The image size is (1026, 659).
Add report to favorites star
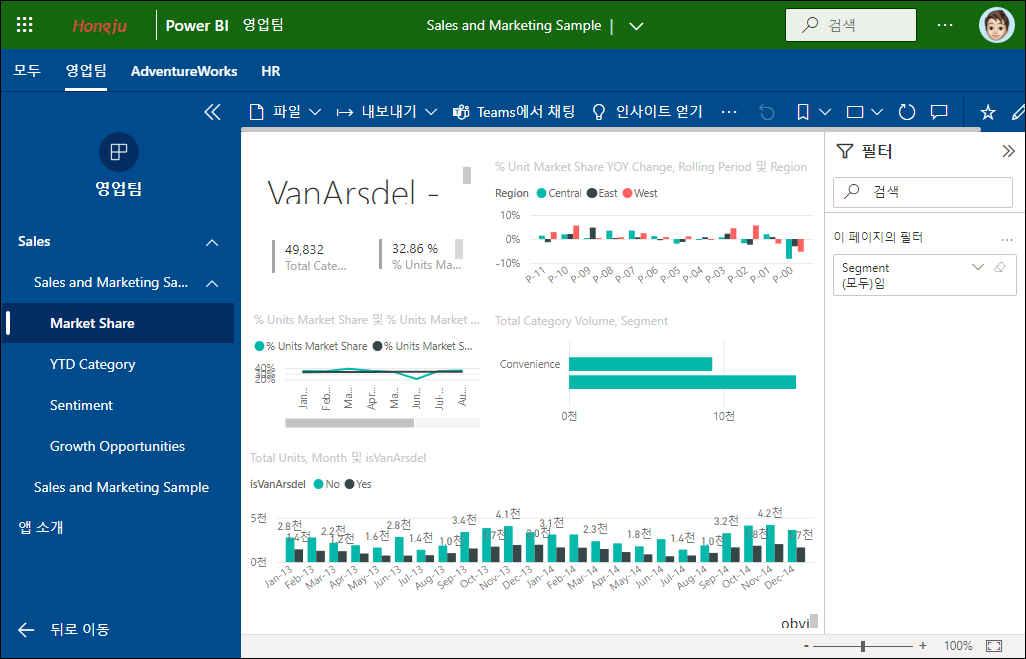point(987,112)
